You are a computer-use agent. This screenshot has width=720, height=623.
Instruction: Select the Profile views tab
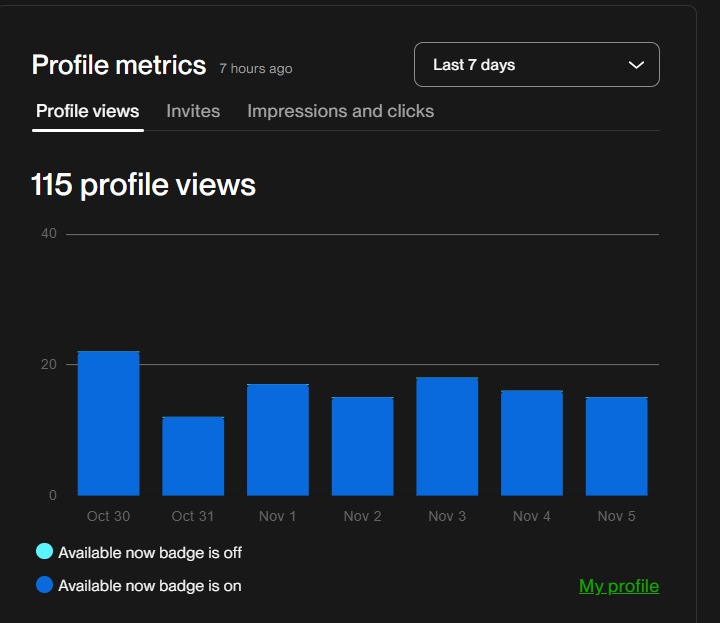point(87,112)
